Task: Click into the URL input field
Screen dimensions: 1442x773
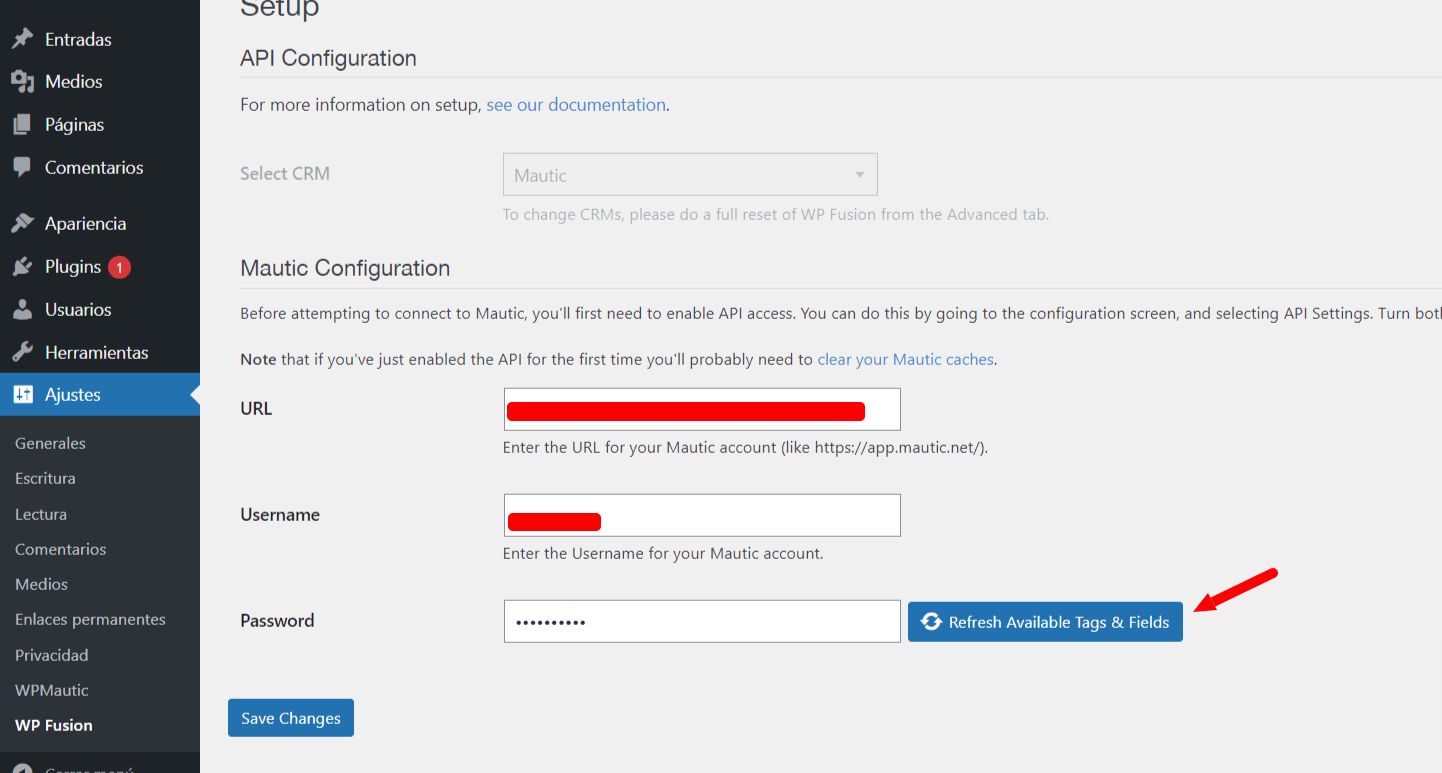Action: pyautogui.click(x=702, y=409)
